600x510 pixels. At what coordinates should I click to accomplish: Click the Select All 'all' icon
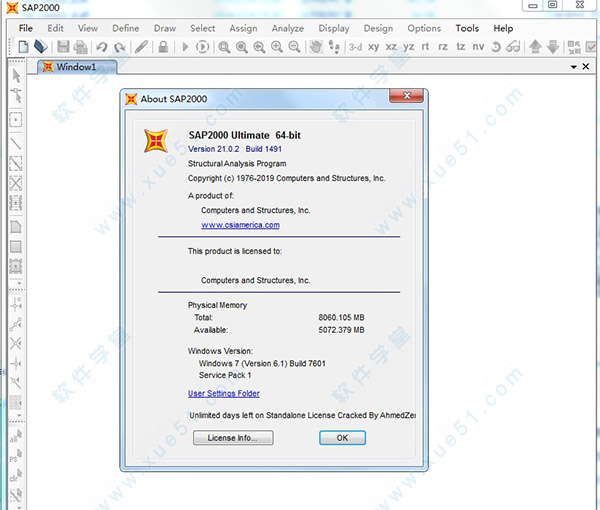(x=16, y=437)
